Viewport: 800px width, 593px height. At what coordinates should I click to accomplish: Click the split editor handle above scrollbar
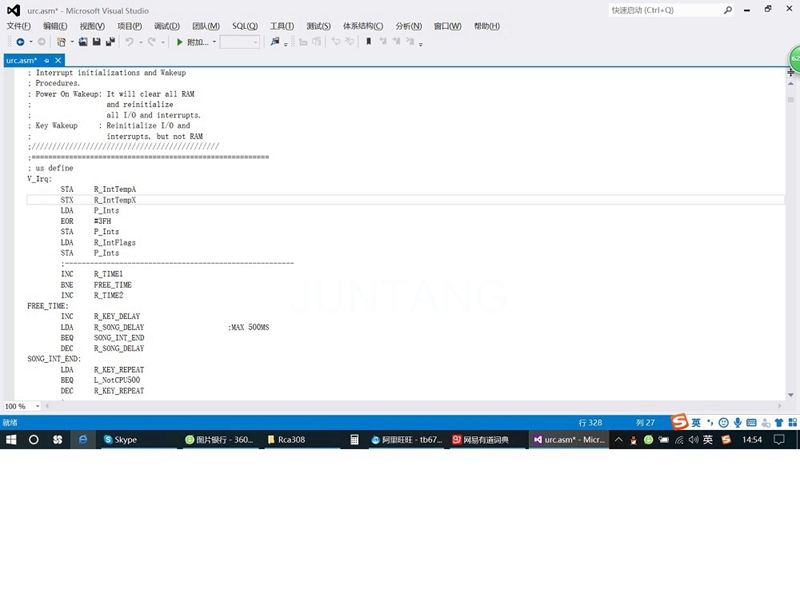click(x=791, y=72)
